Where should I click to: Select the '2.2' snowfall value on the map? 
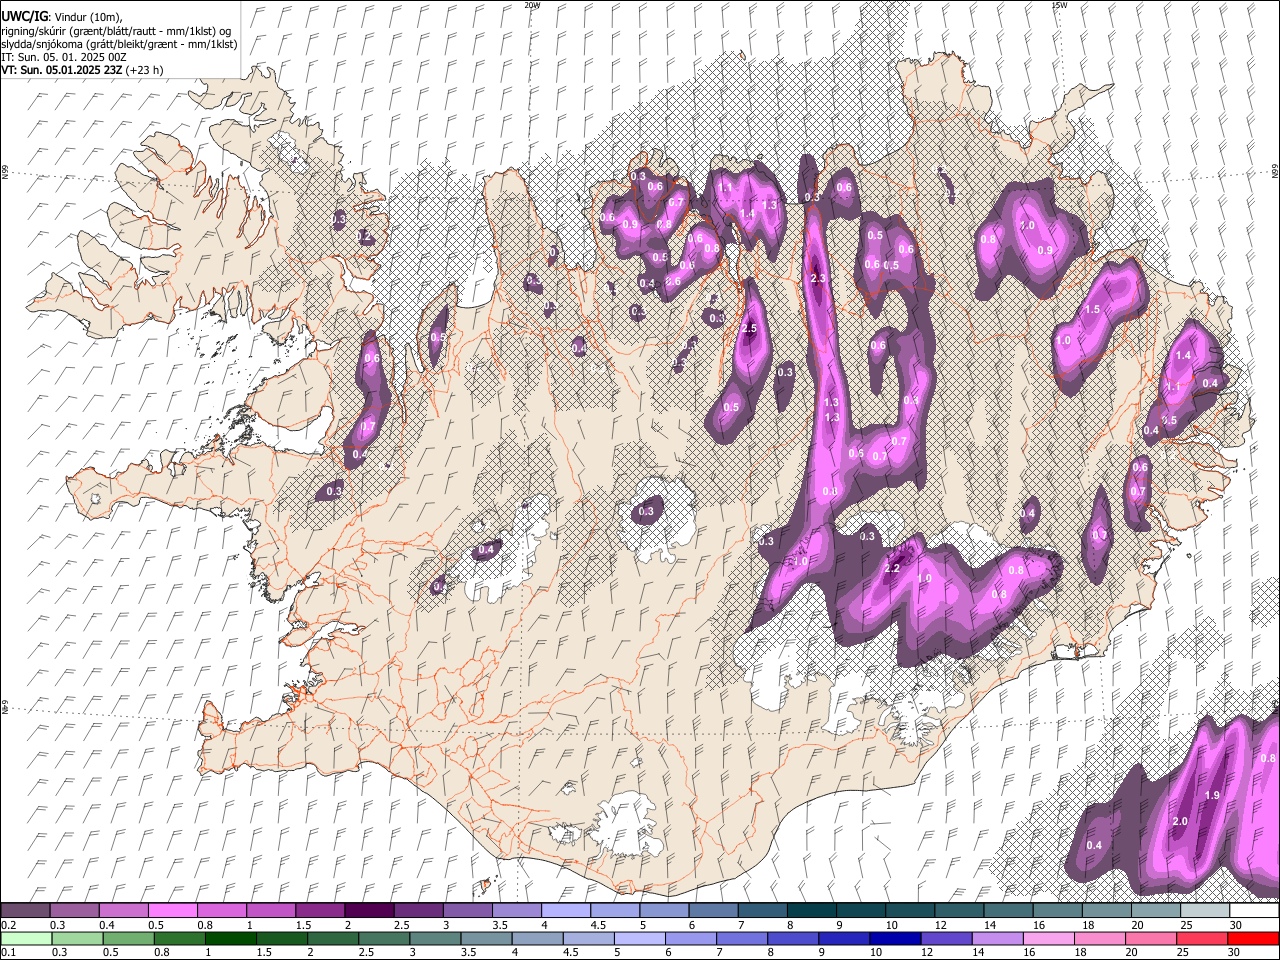(894, 568)
